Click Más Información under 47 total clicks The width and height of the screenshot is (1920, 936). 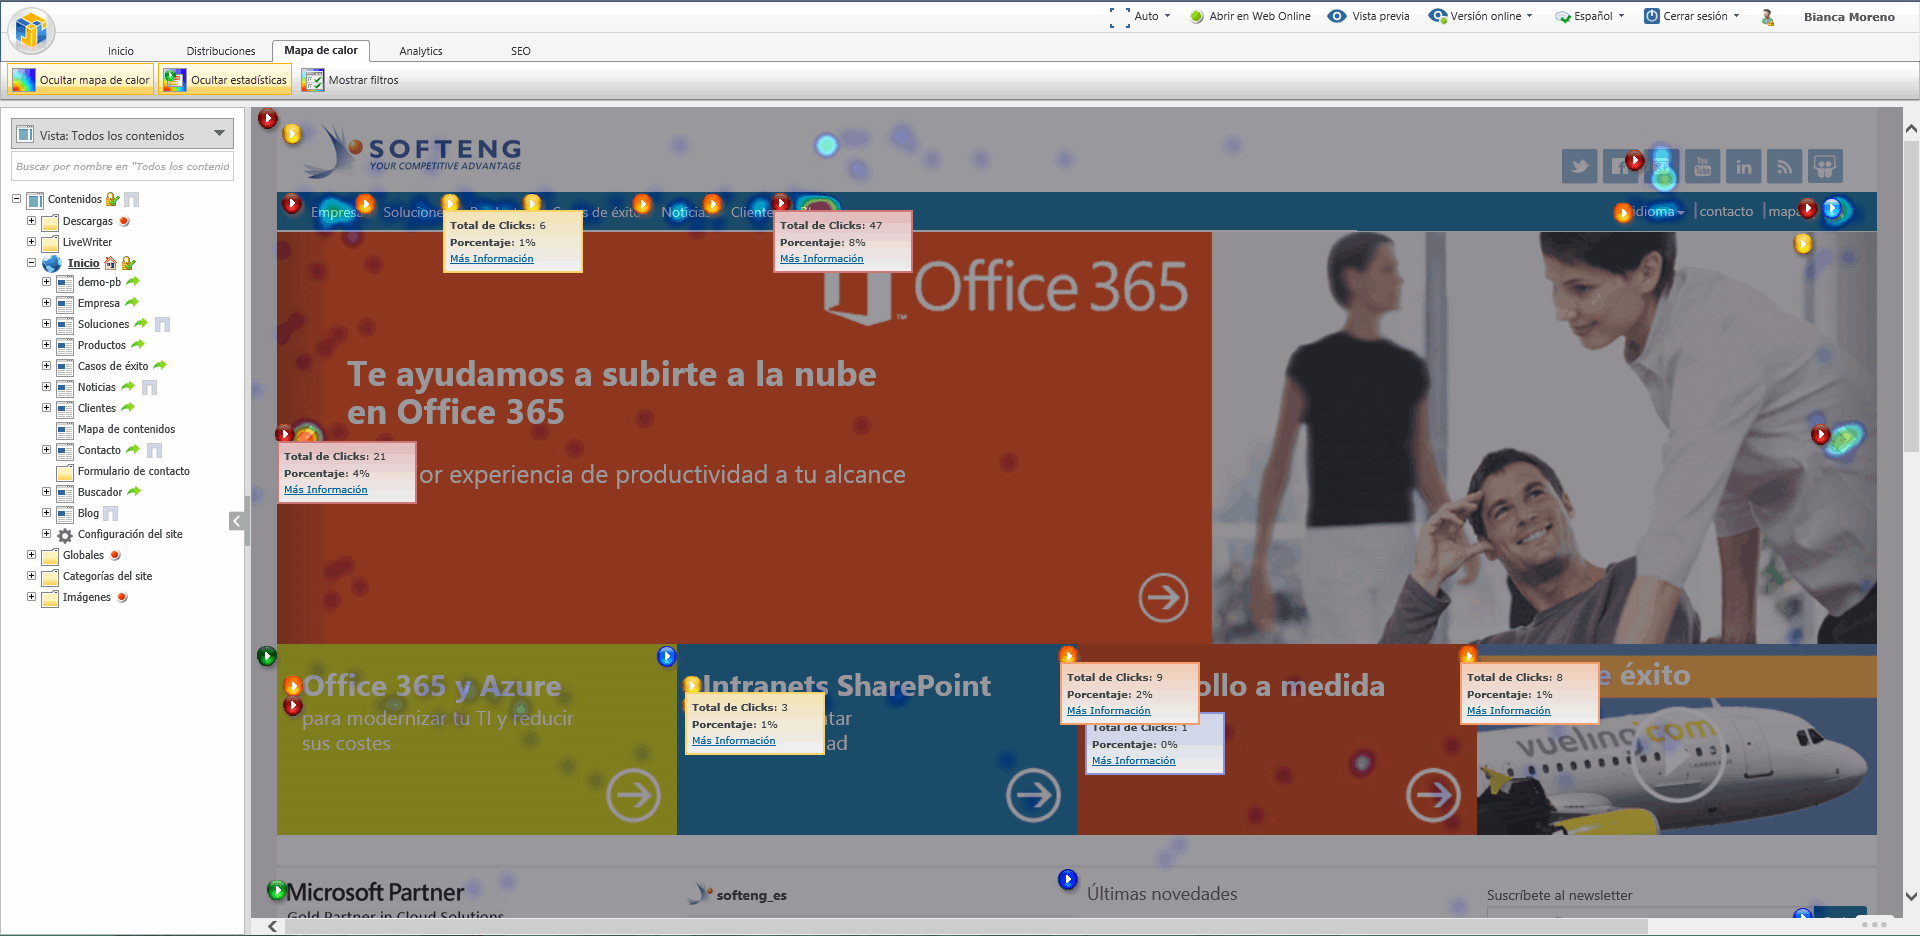pos(821,259)
